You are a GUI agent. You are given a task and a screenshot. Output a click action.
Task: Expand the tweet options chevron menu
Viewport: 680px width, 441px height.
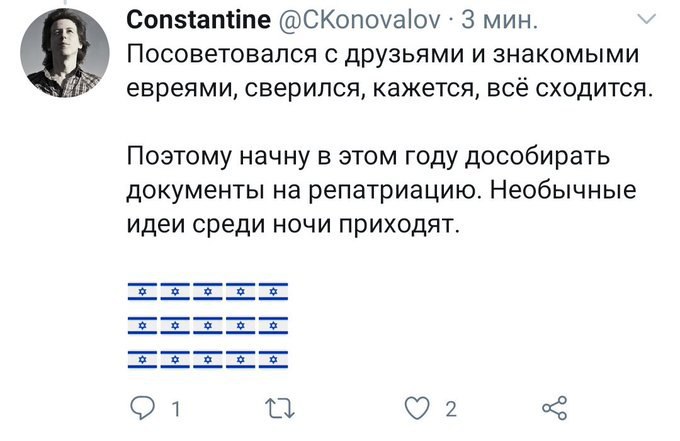tap(647, 20)
